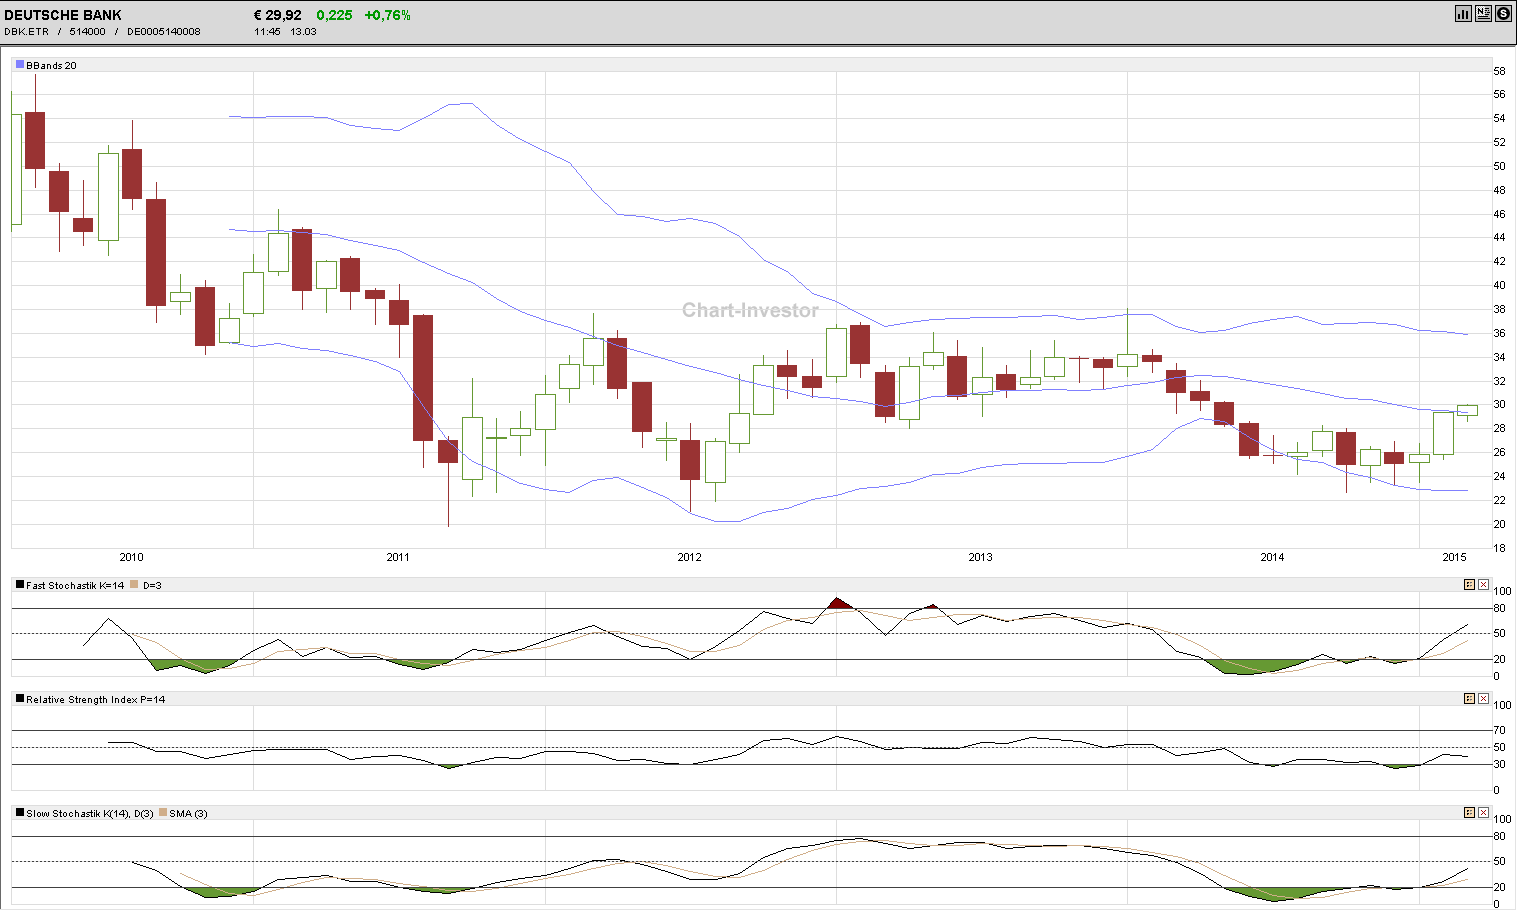Click the 80 level on Fast Stochastik axis
The width and height of the screenshot is (1517, 915).
pyautogui.click(x=1499, y=608)
